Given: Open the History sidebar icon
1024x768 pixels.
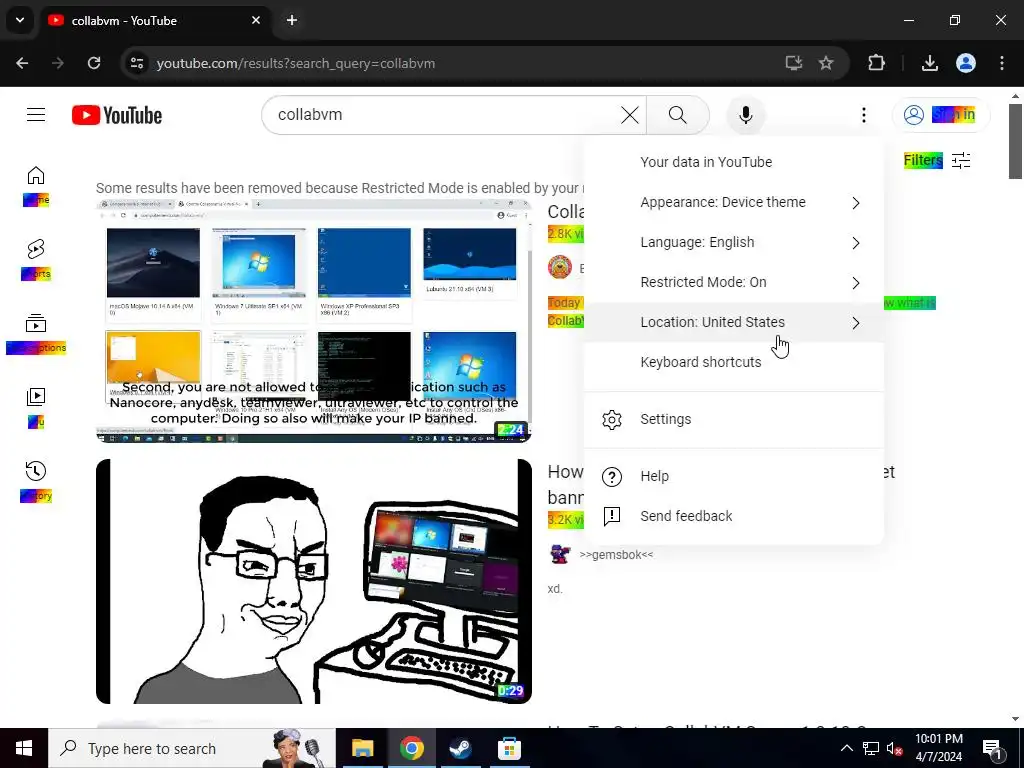Looking at the screenshot, I should [x=36, y=471].
